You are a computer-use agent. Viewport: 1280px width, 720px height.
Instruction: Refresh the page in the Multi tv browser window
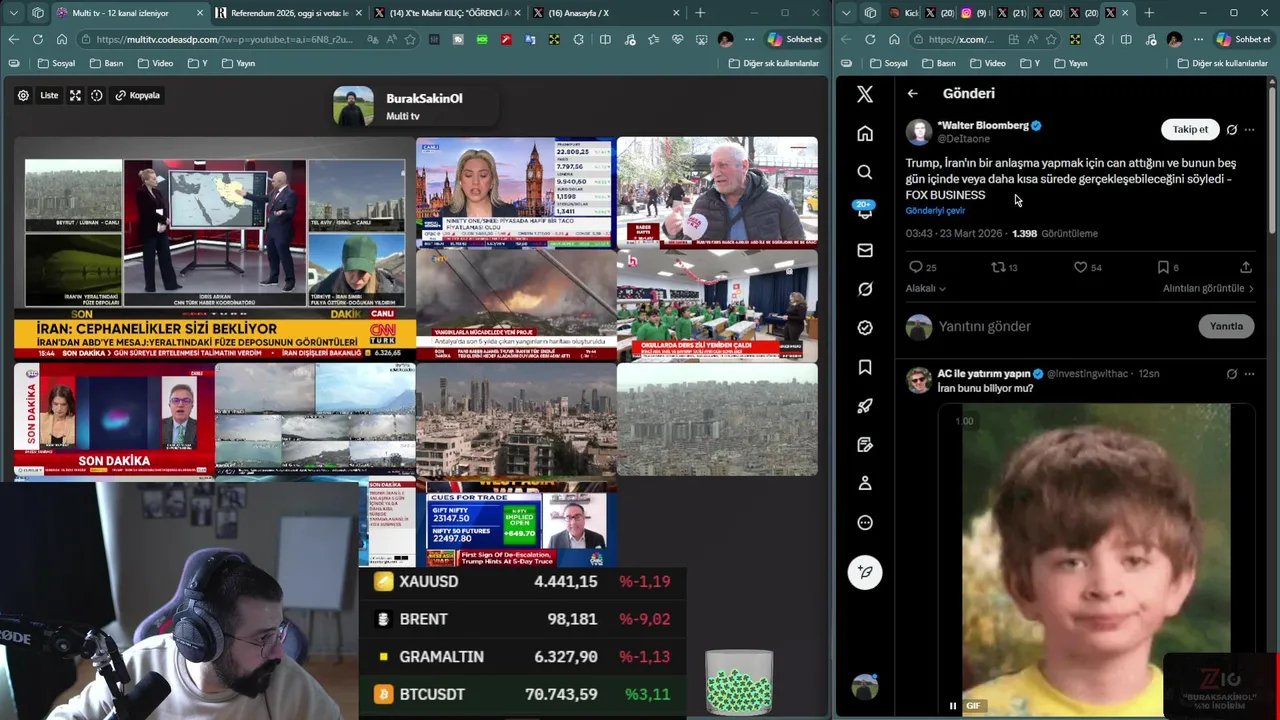(x=38, y=39)
